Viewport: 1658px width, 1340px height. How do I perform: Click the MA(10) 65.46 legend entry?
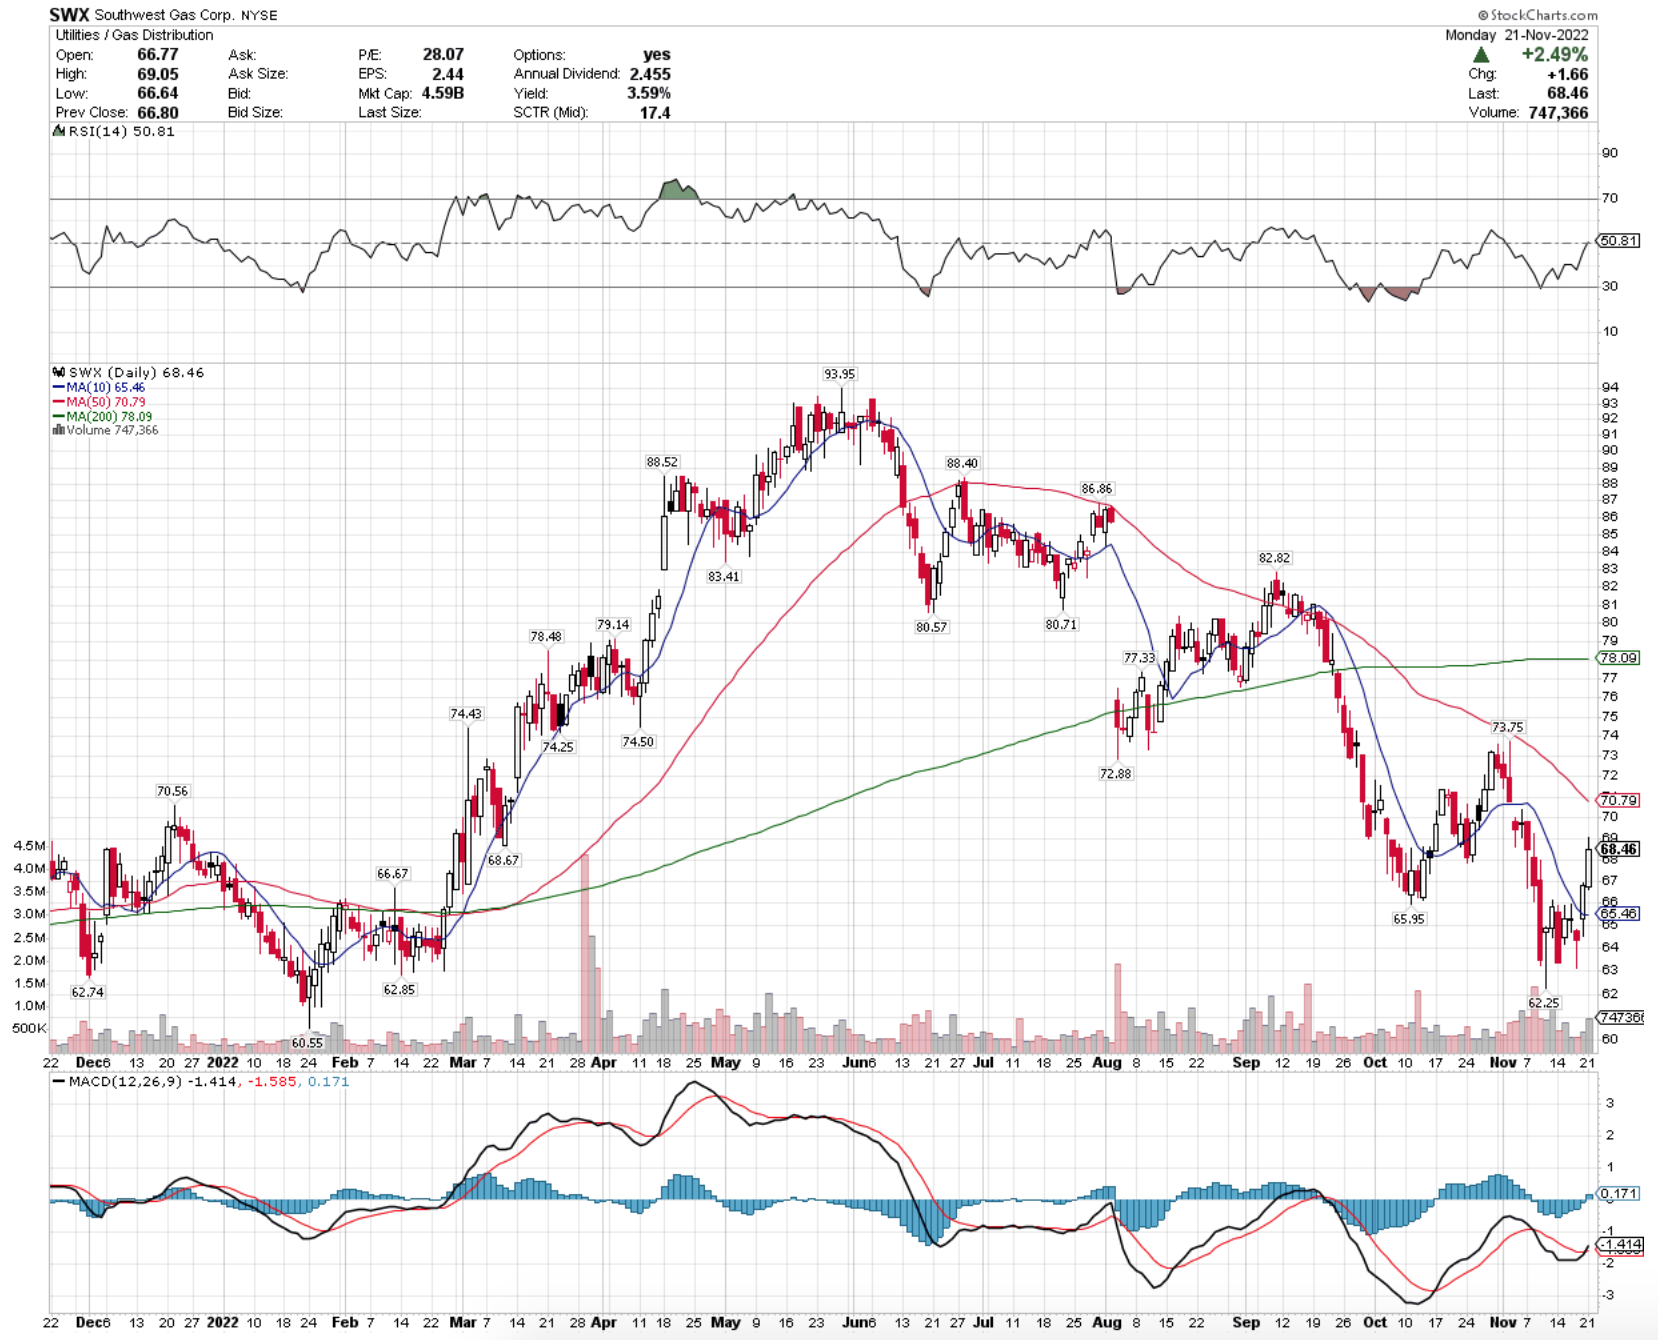[x=99, y=387]
